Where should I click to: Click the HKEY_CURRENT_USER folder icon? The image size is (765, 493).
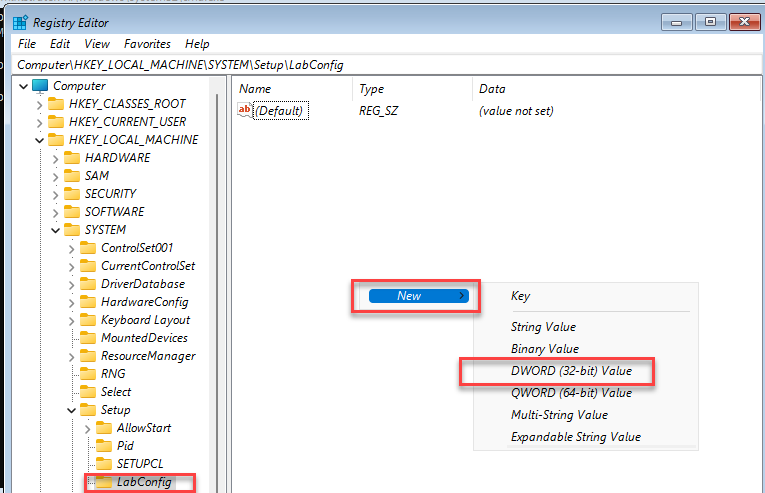coord(56,122)
